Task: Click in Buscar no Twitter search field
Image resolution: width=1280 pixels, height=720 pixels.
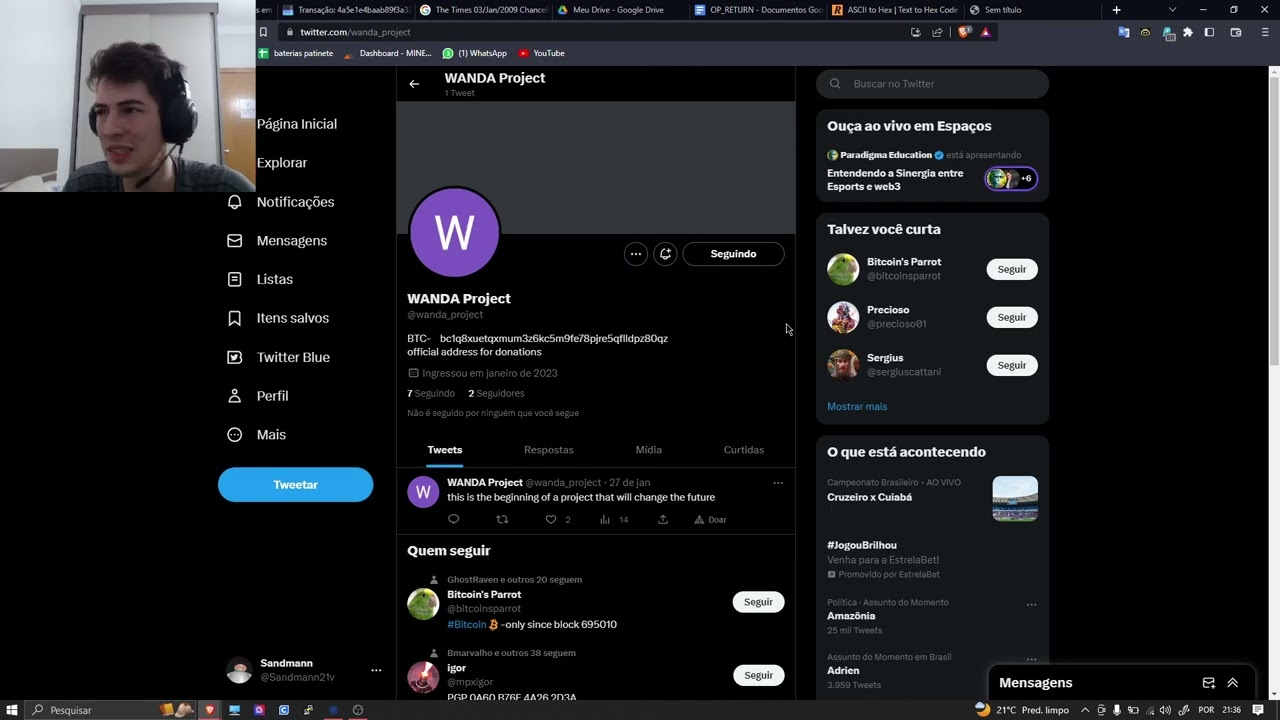Action: [932, 84]
